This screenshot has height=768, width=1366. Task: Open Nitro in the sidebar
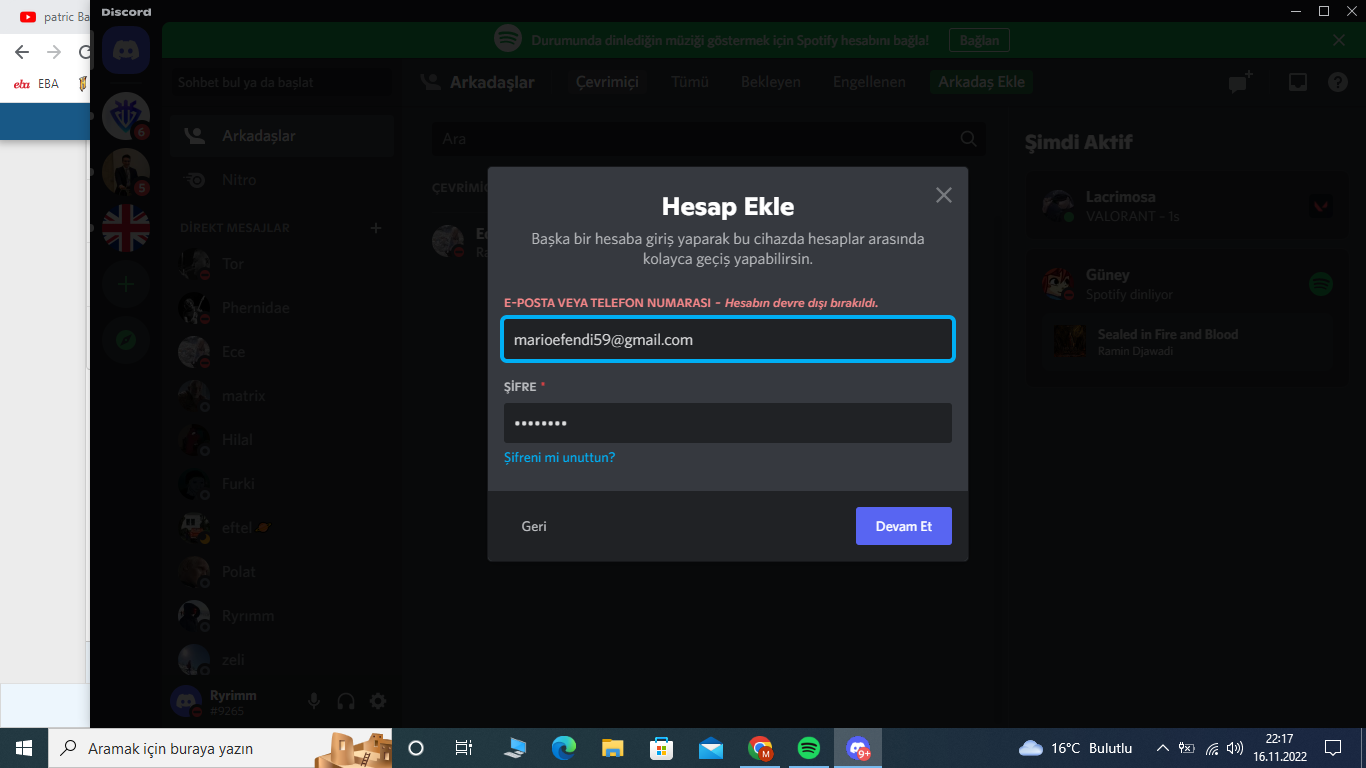coord(282,180)
